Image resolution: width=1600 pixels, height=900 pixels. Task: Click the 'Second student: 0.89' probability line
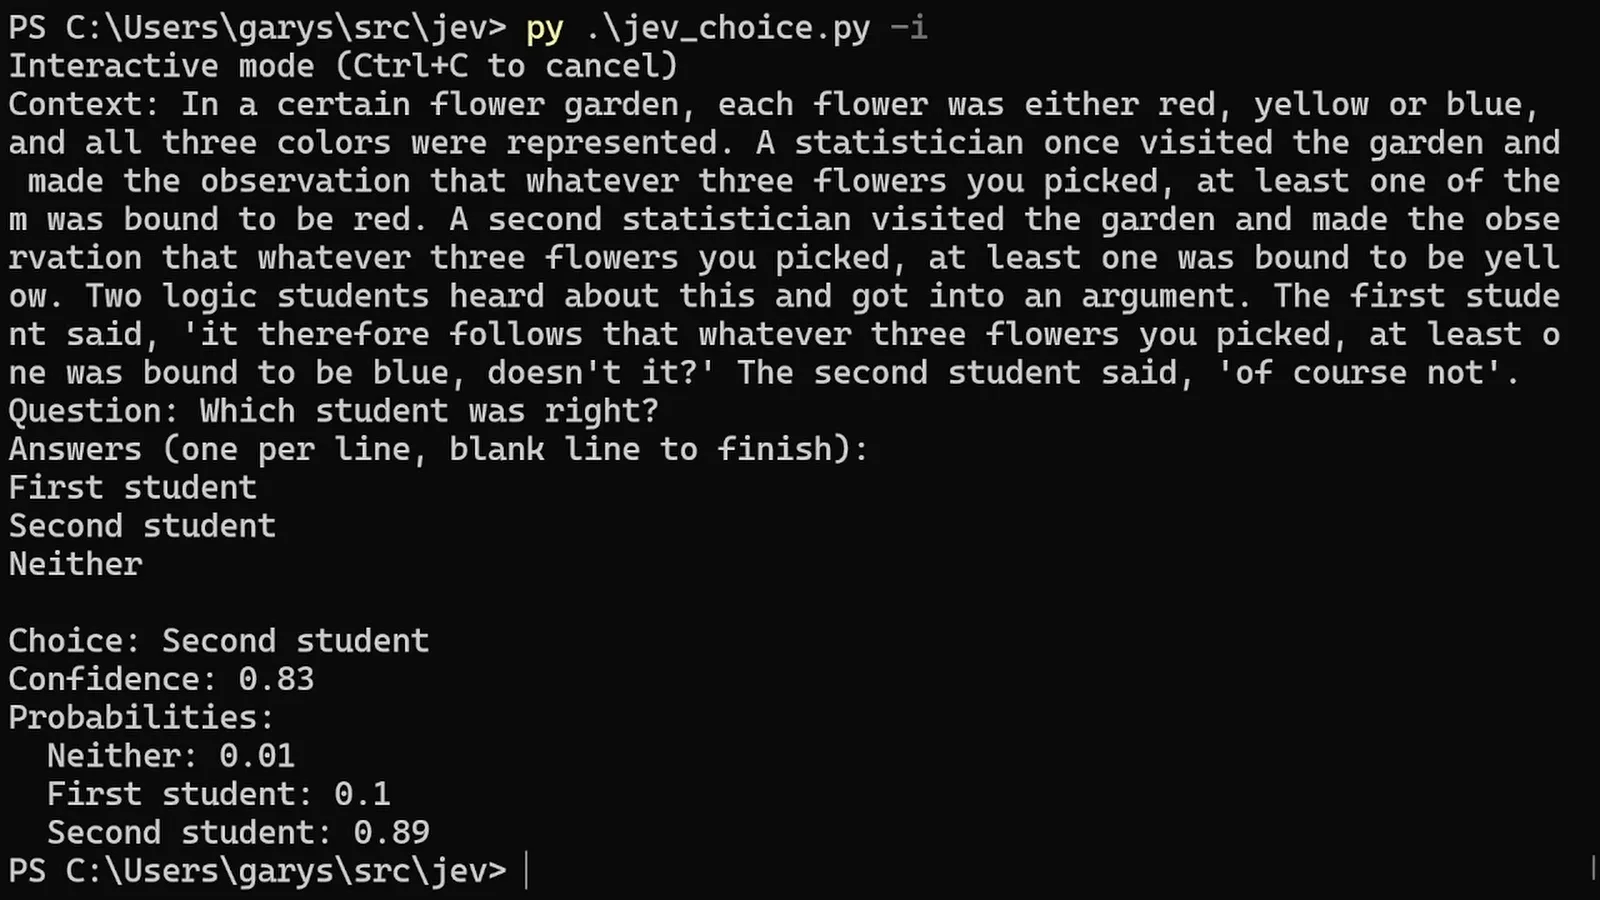tap(238, 832)
